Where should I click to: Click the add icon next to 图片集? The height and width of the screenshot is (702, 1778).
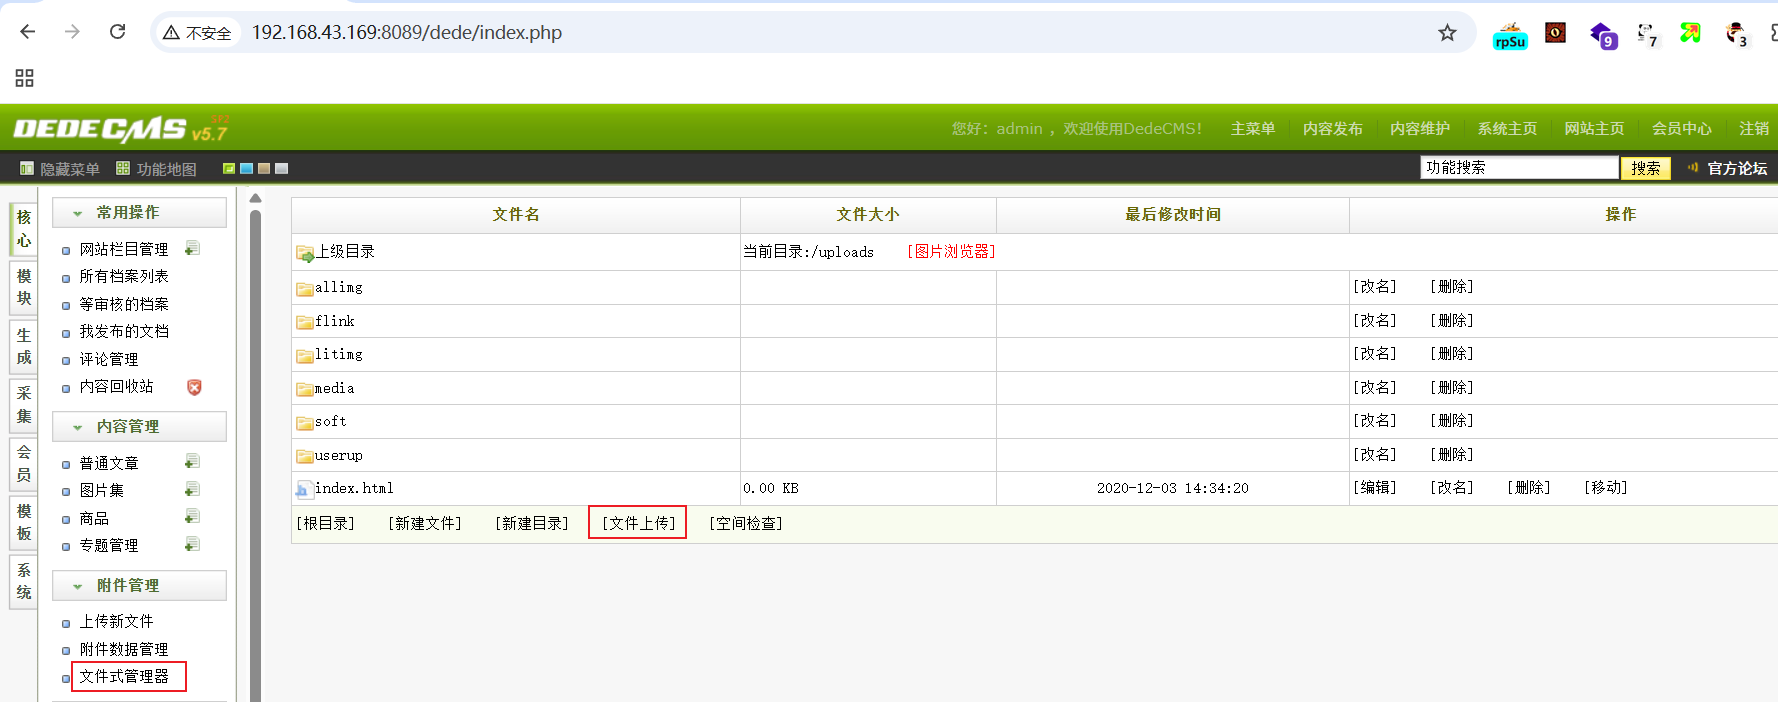pyautogui.click(x=192, y=489)
